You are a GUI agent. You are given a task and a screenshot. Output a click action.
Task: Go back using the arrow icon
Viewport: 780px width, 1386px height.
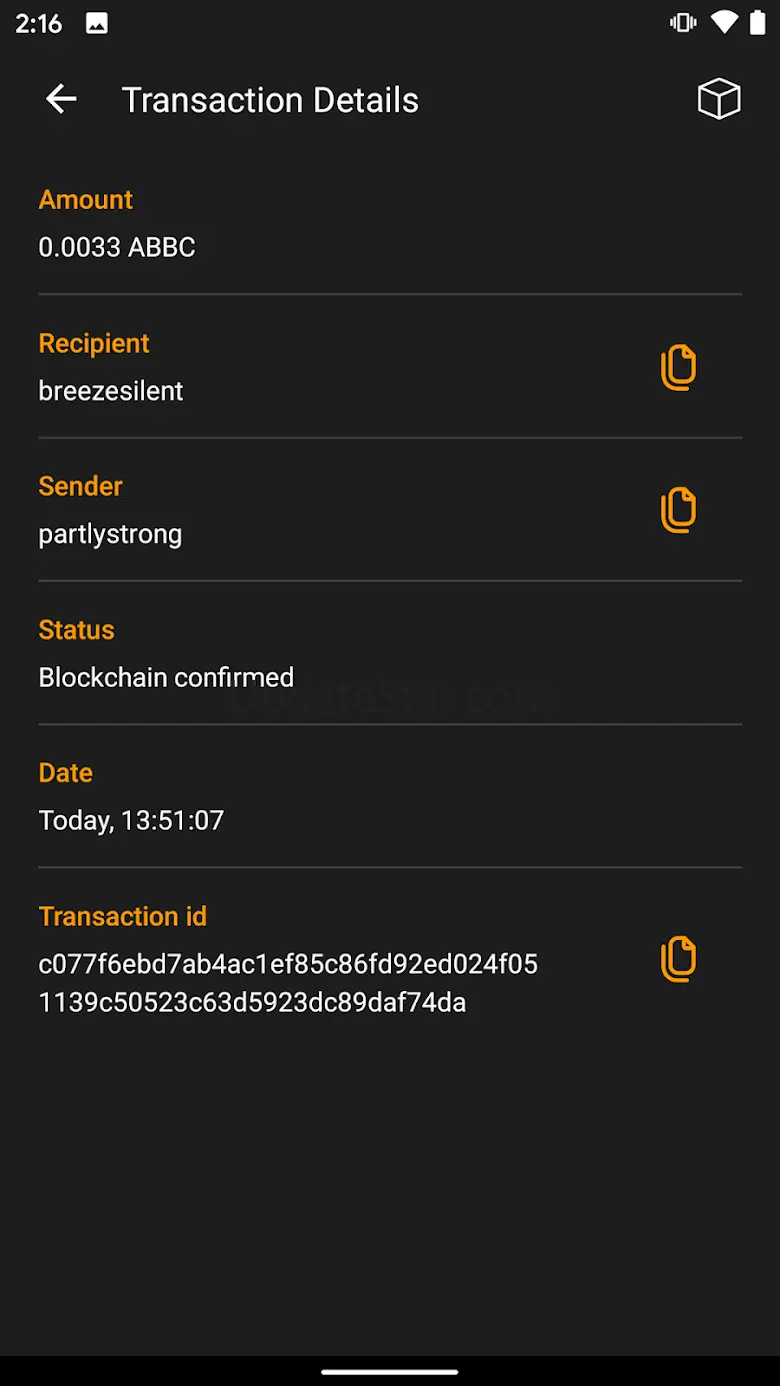point(61,99)
